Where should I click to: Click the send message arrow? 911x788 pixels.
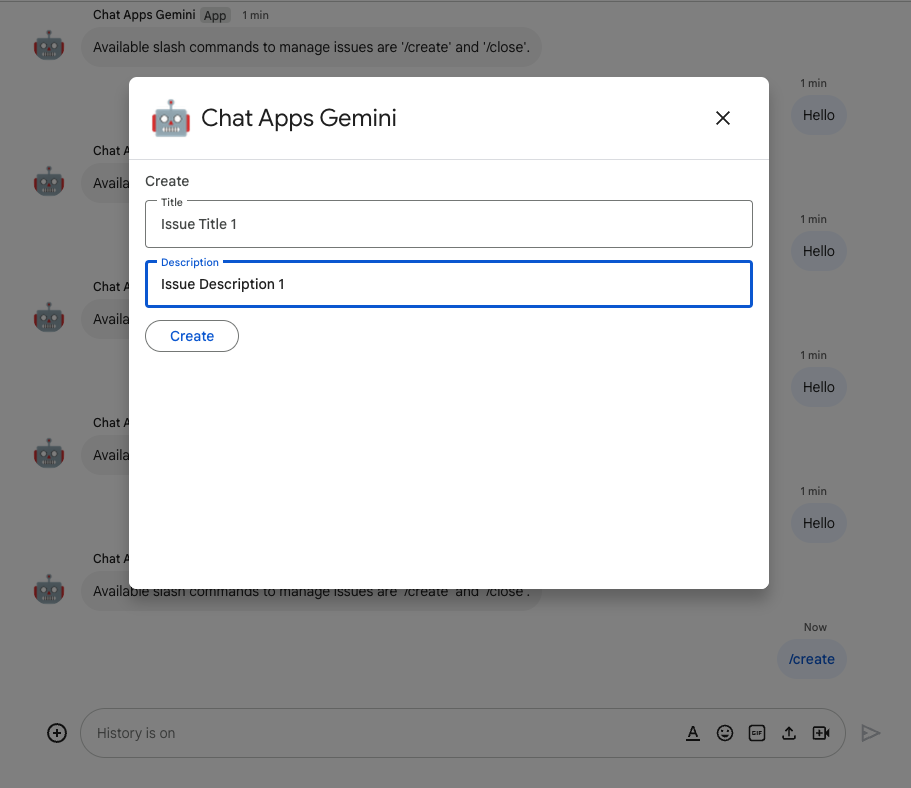[871, 733]
